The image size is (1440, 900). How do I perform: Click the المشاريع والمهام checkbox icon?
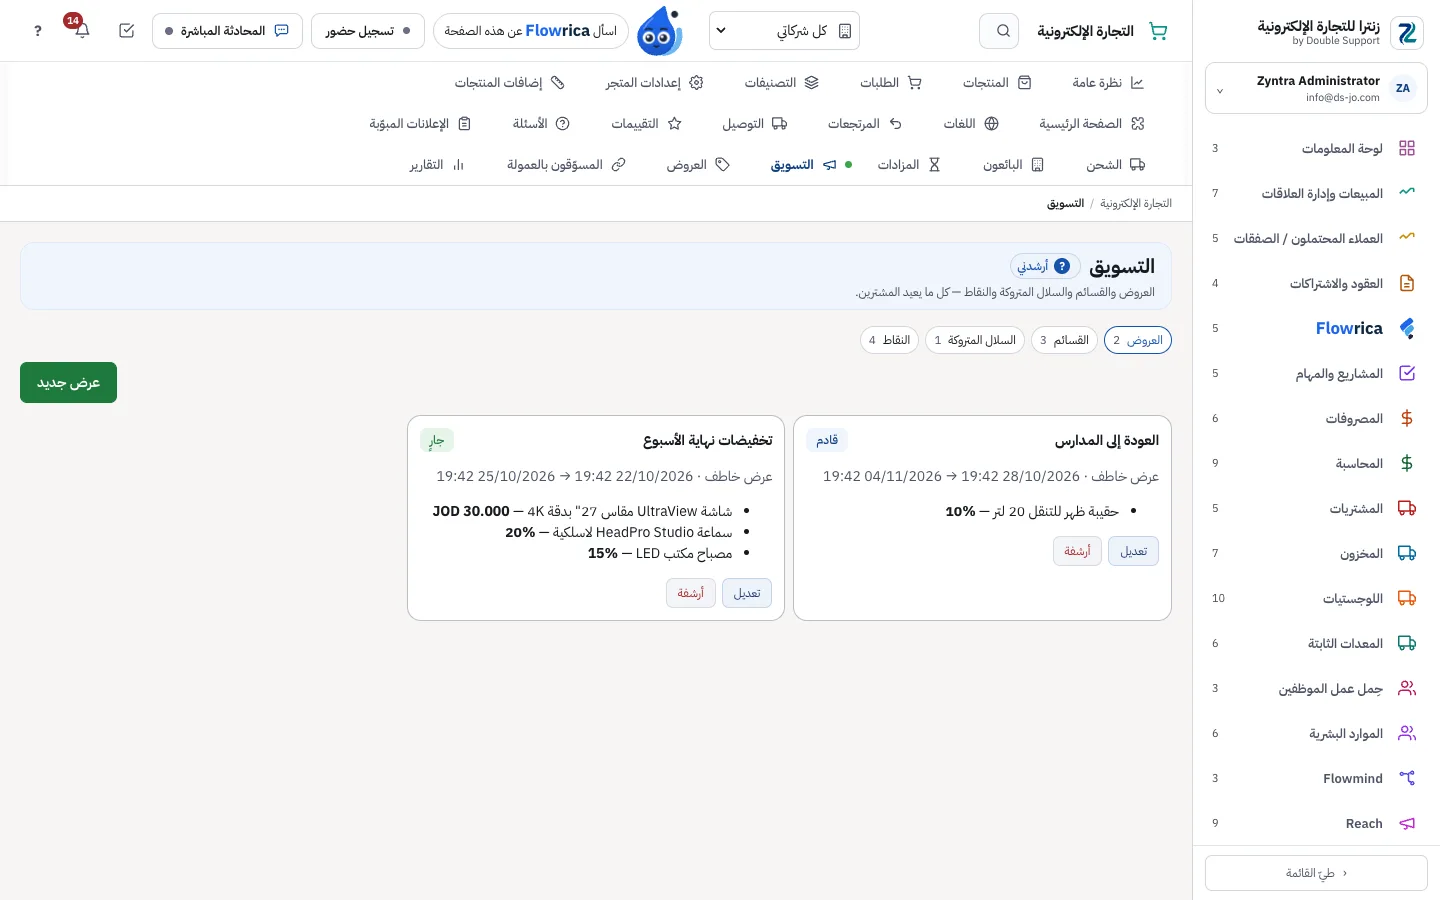coord(1407,373)
